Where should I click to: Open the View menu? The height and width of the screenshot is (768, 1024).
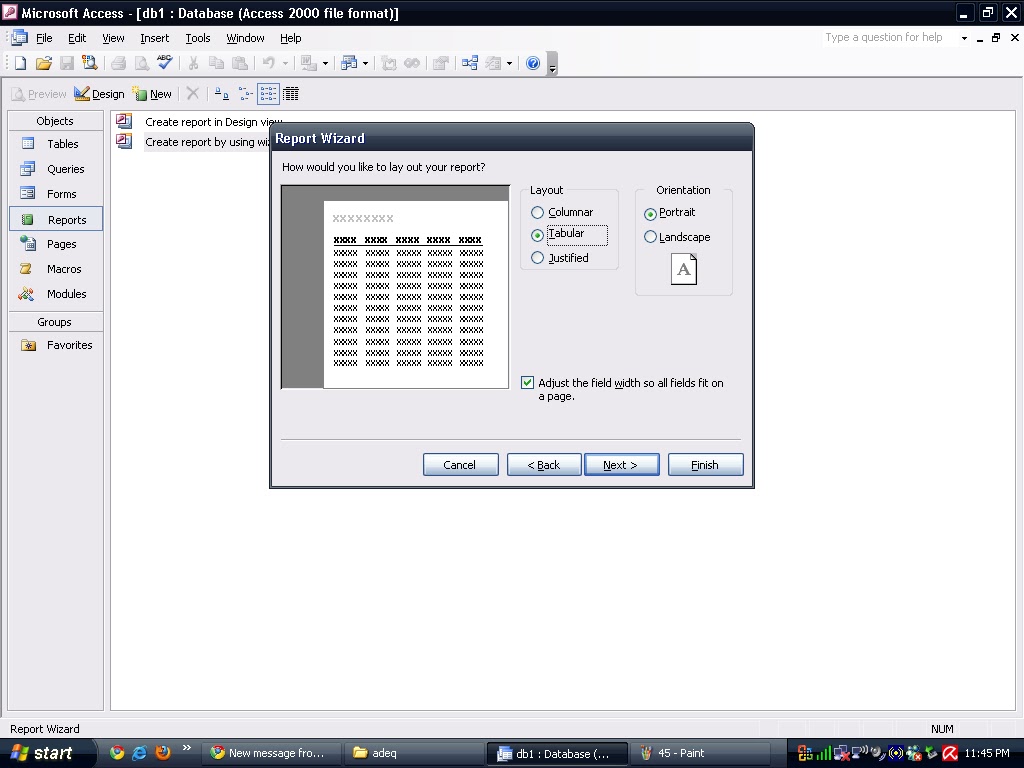pos(113,38)
